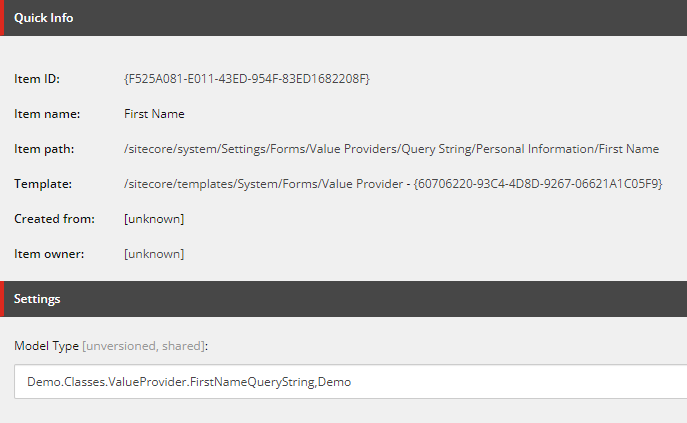Viewport: 687px width, 423px height.
Task: Collapse the Settings section header
Action: tap(37, 299)
